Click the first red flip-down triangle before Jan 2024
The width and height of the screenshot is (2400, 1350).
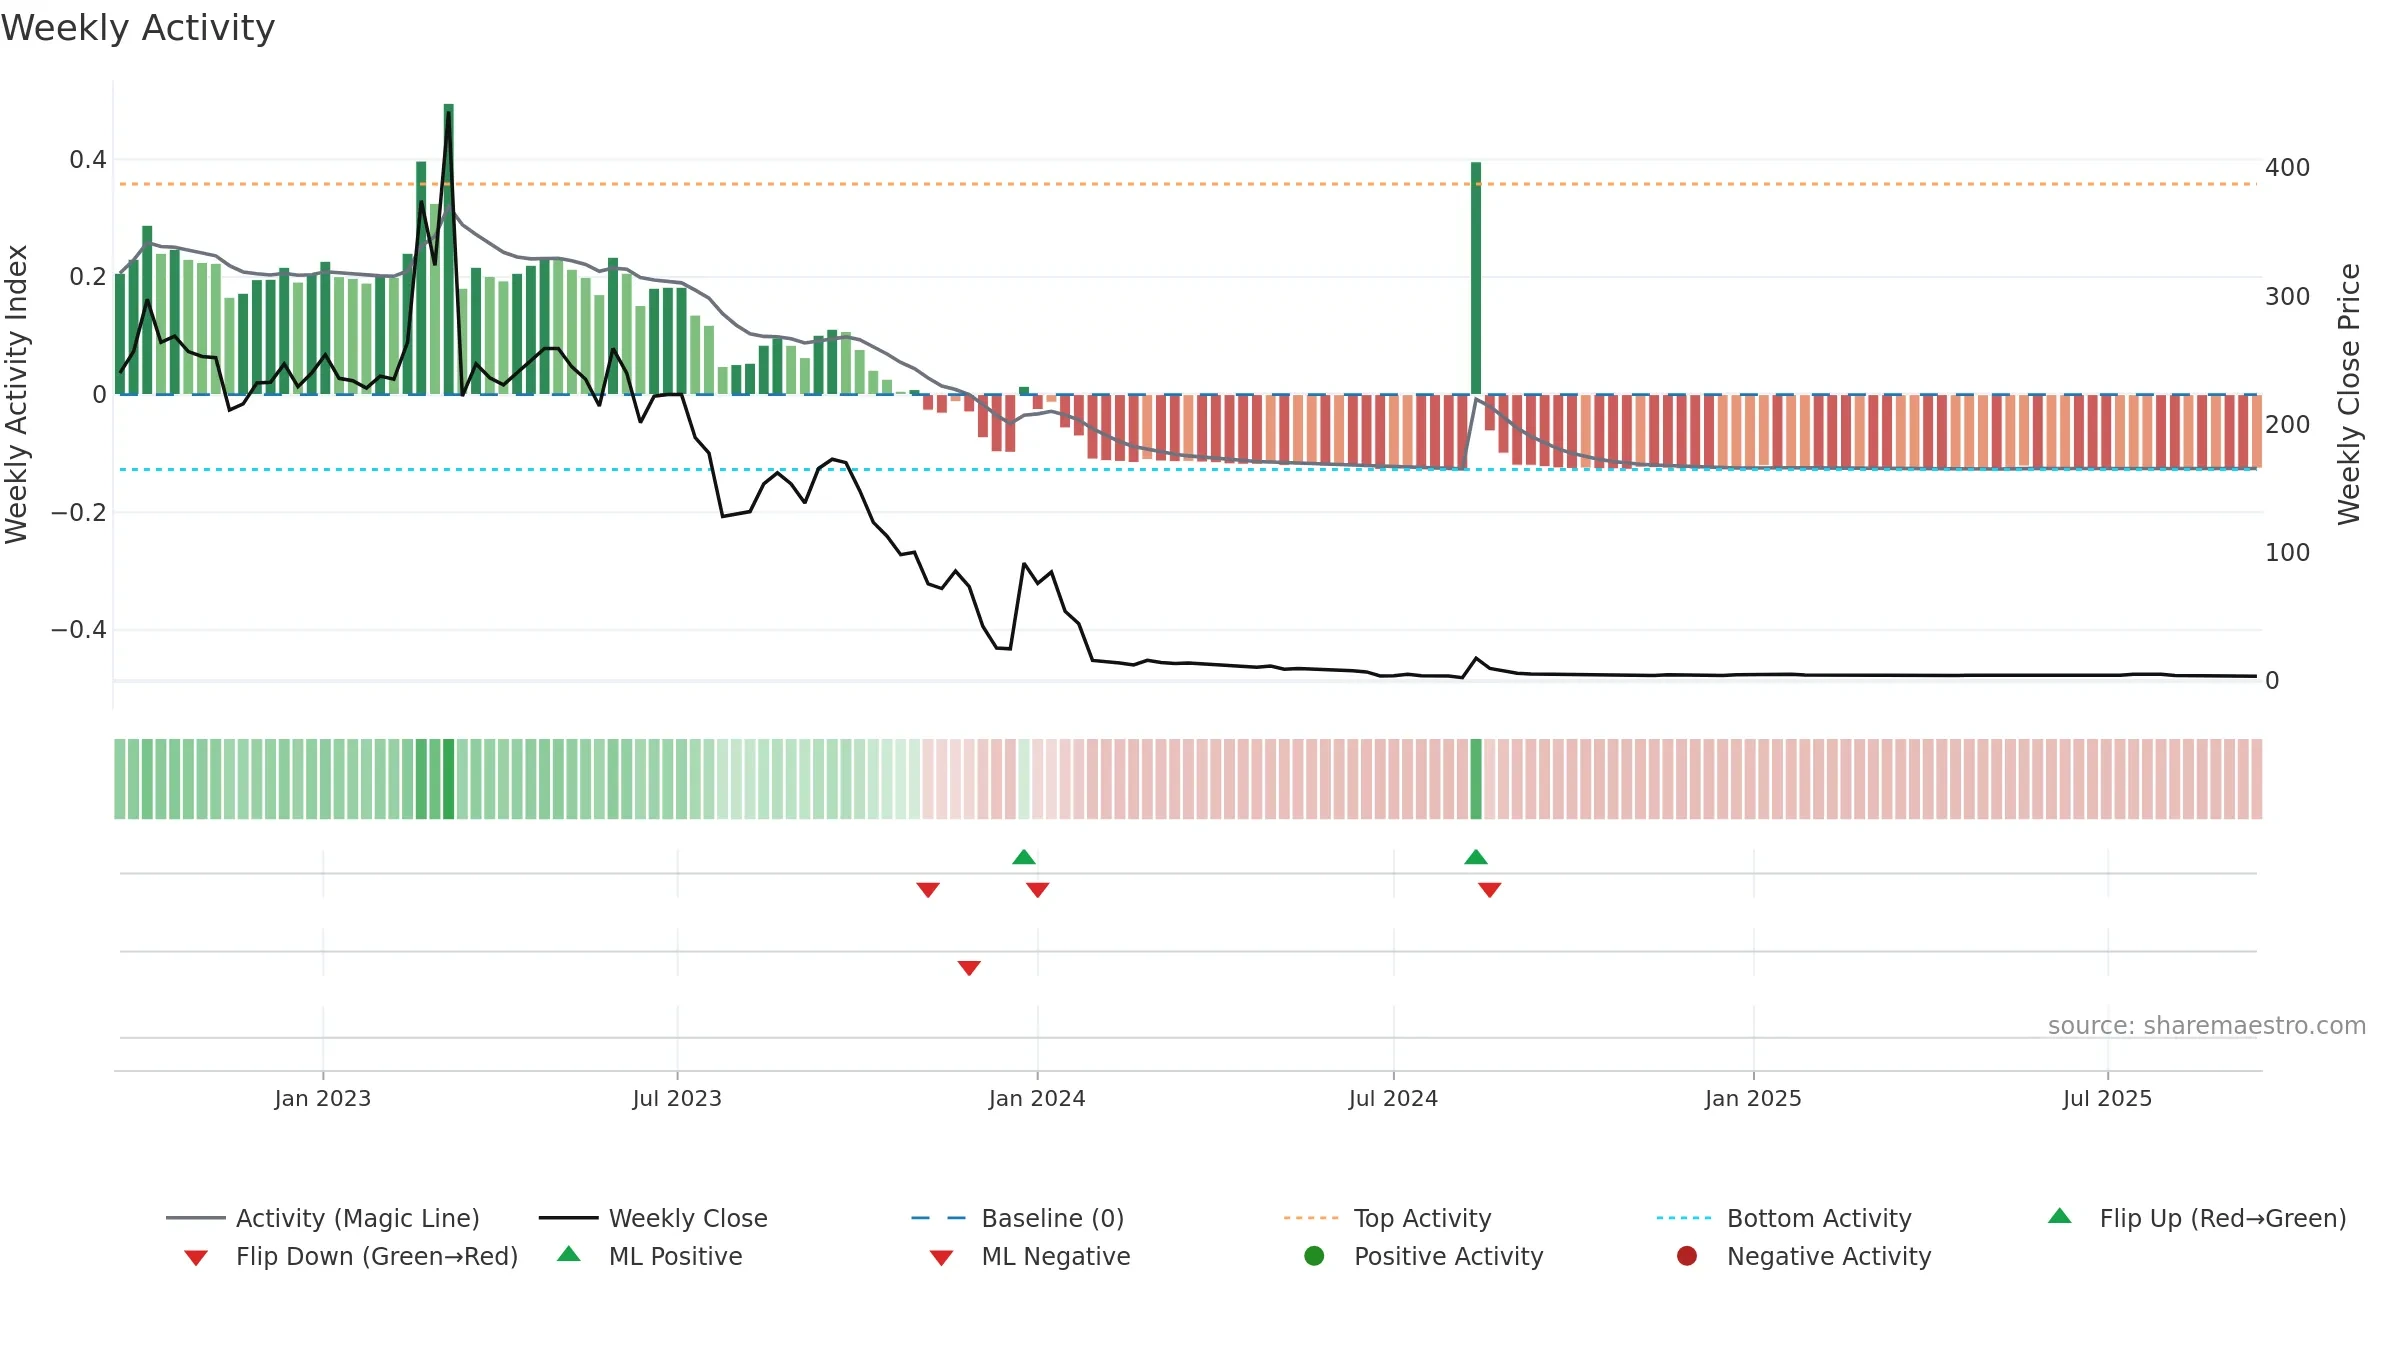tap(928, 890)
